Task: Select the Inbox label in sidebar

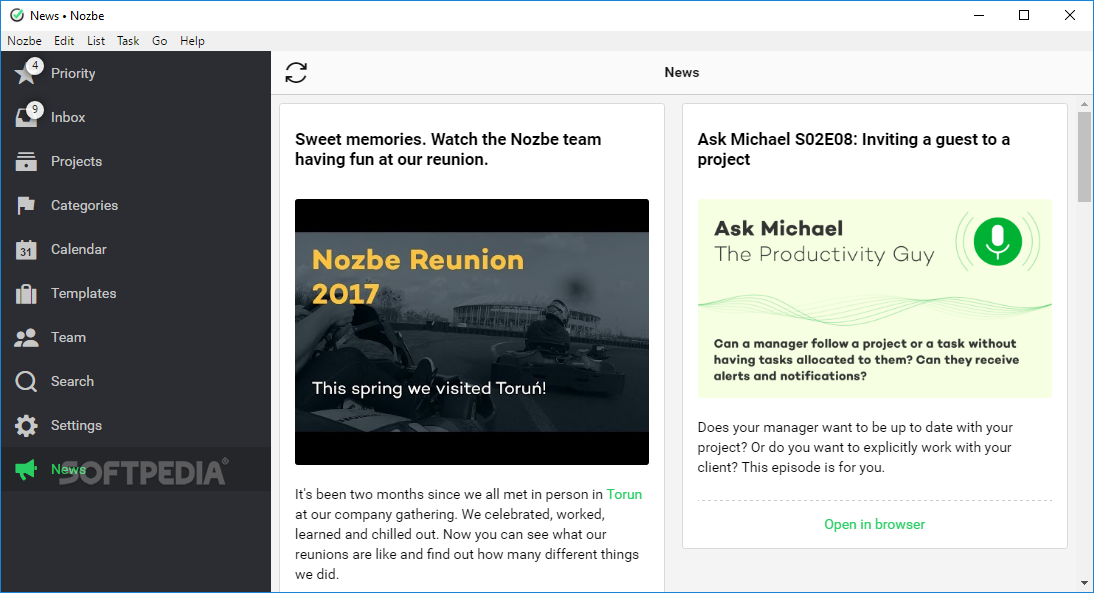Action: click(68, 117)
